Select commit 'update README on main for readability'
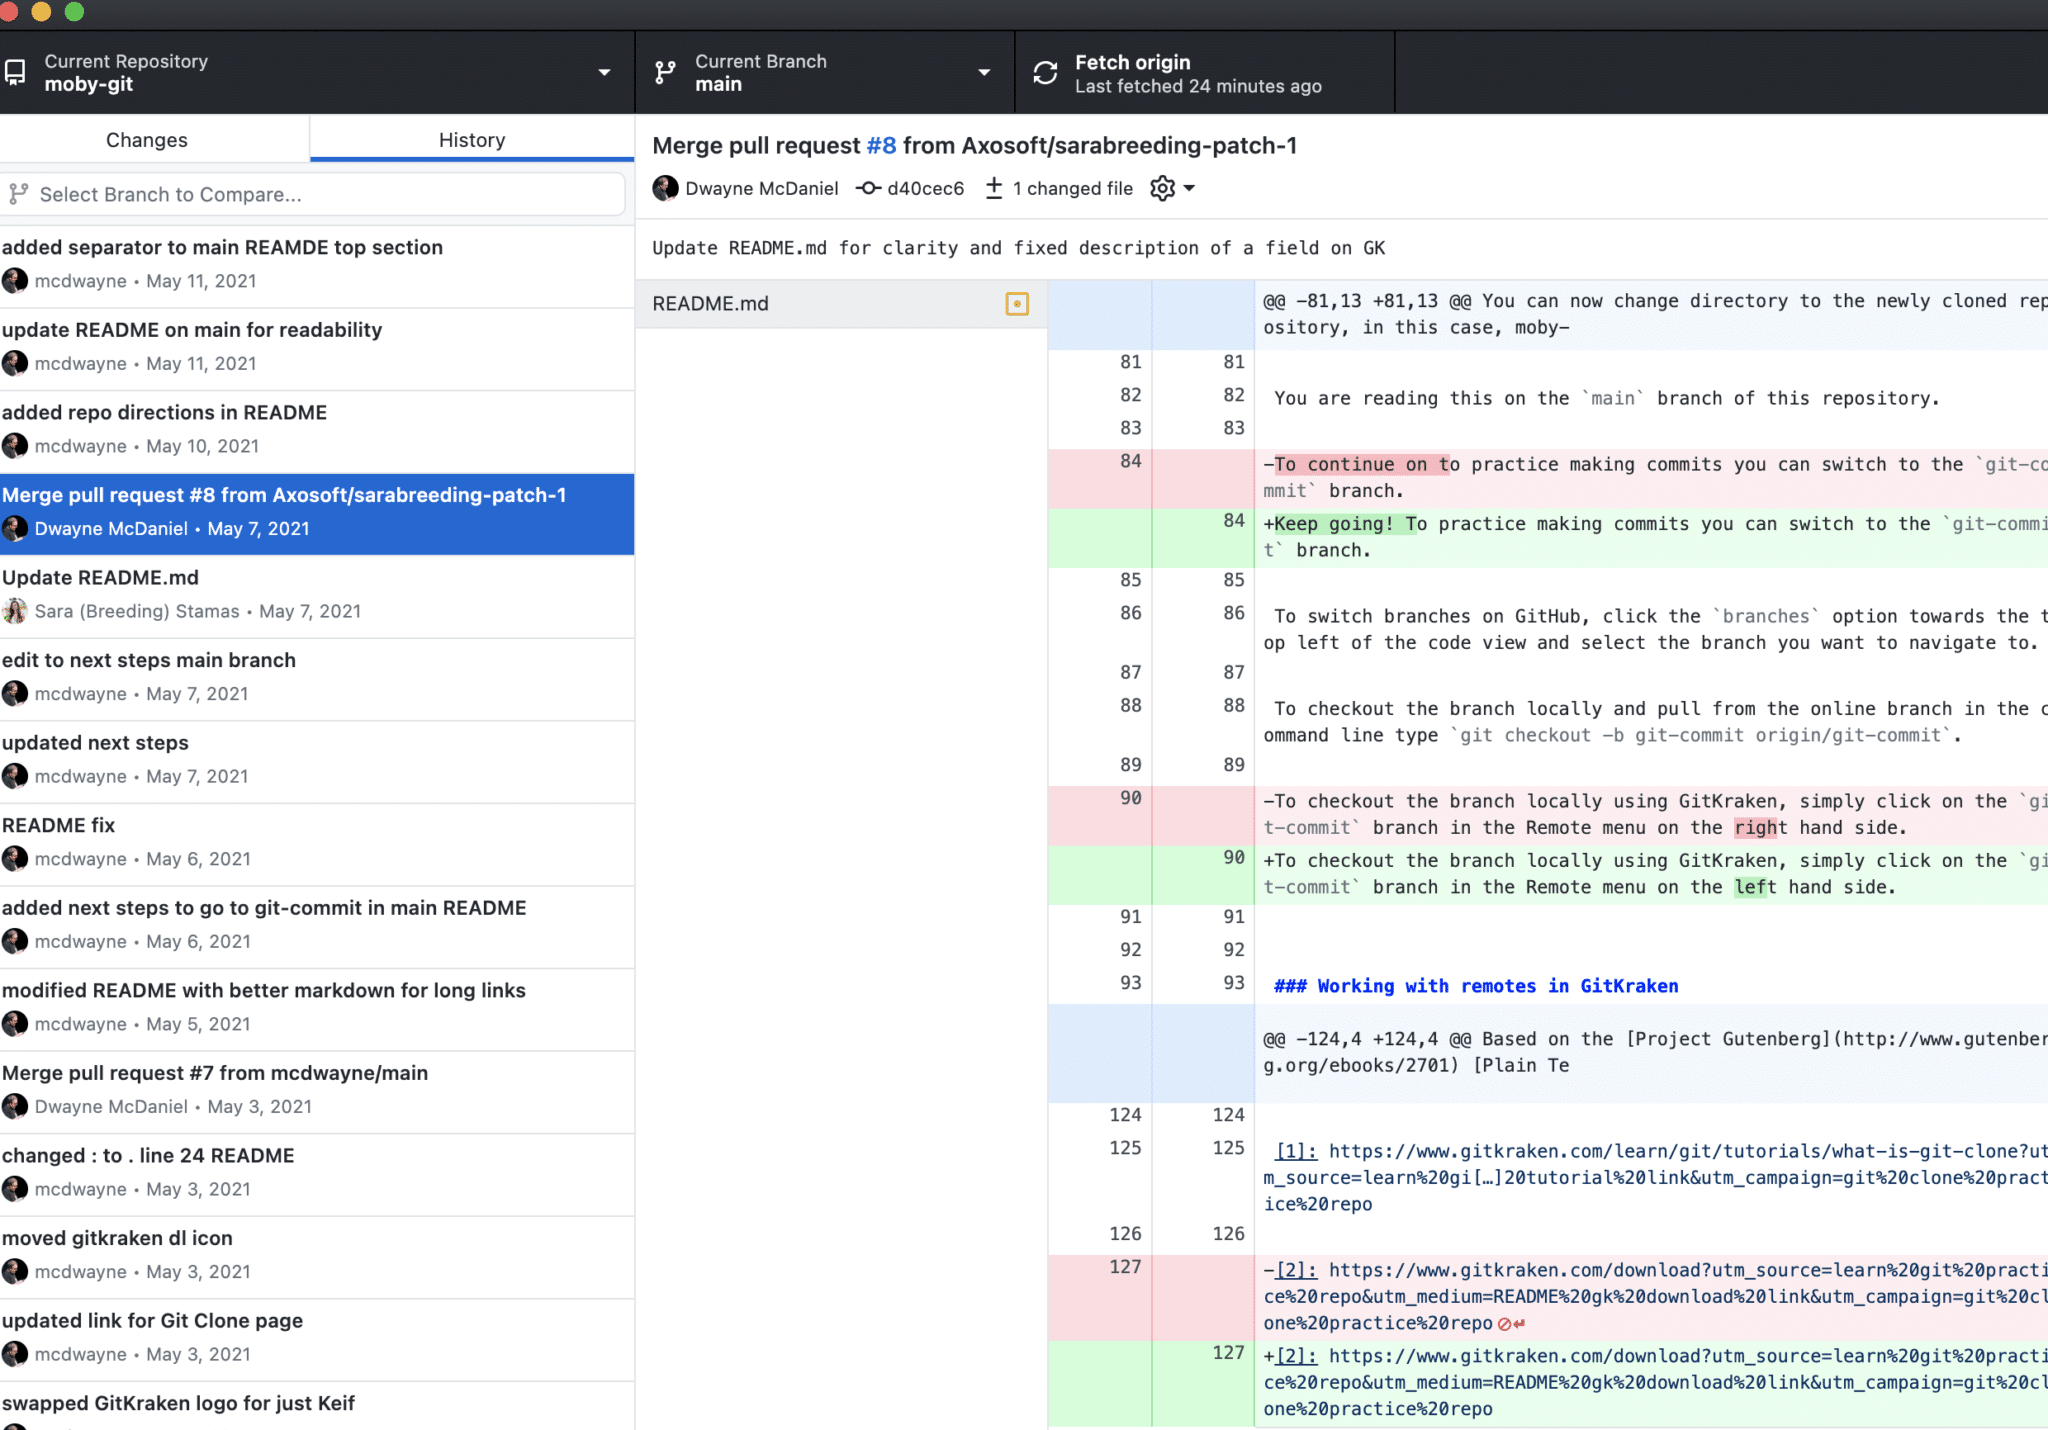Image resolution: width=2048 pixels, height=1430 pixels. click(317, 348)
